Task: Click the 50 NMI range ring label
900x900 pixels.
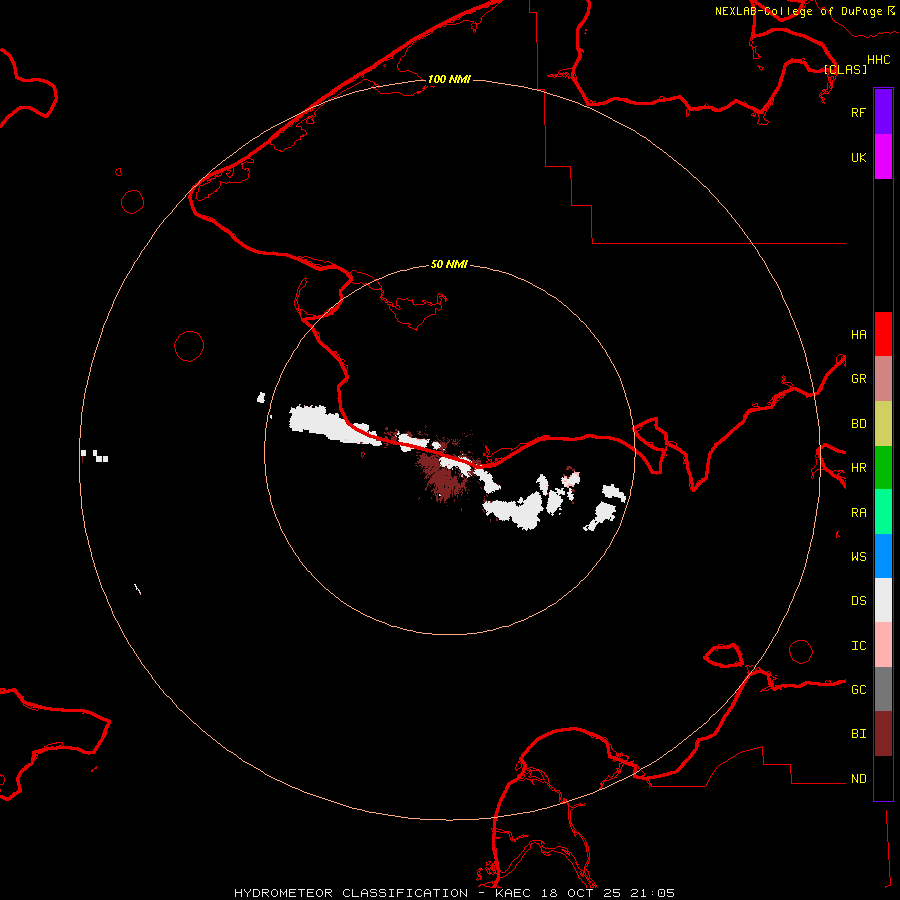Action: (449, 264)
